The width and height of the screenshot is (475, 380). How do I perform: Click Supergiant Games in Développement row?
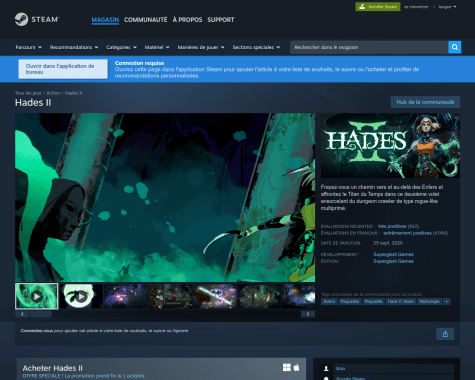pos(393,254)
